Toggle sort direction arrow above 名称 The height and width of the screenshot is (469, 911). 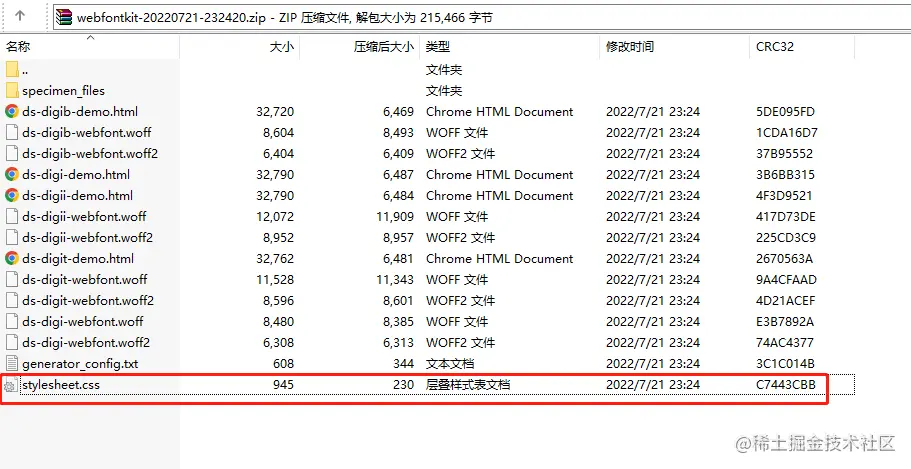pyautogui.click(x=91, y=38)
